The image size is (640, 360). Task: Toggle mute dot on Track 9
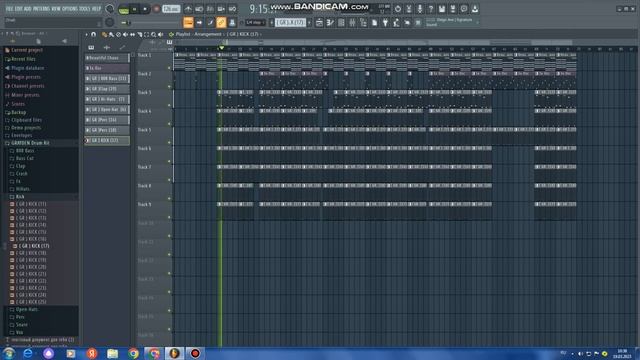[x=169, y=218]
